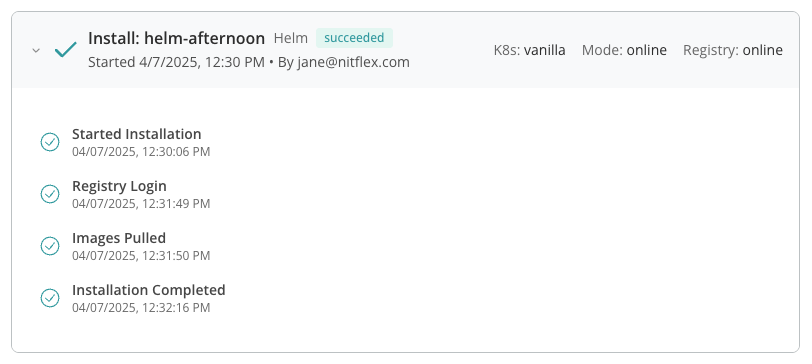
Task: Click the K8s: vanilla label
Action: click(529, 50)
